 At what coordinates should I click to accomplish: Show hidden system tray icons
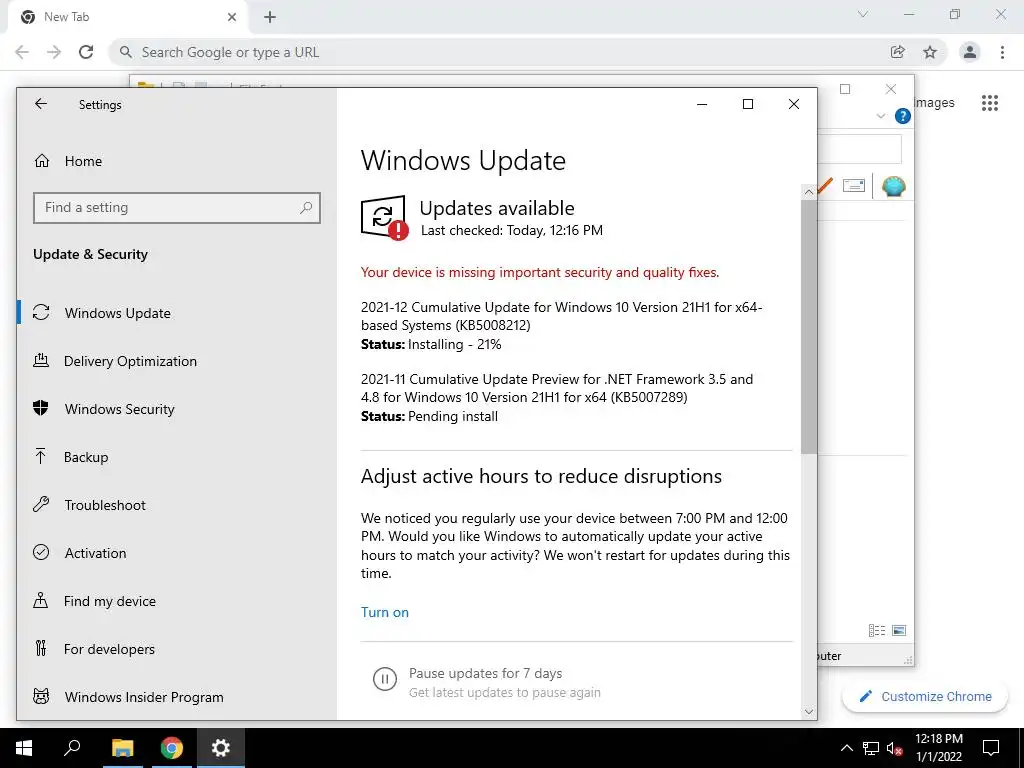point(846,748)
